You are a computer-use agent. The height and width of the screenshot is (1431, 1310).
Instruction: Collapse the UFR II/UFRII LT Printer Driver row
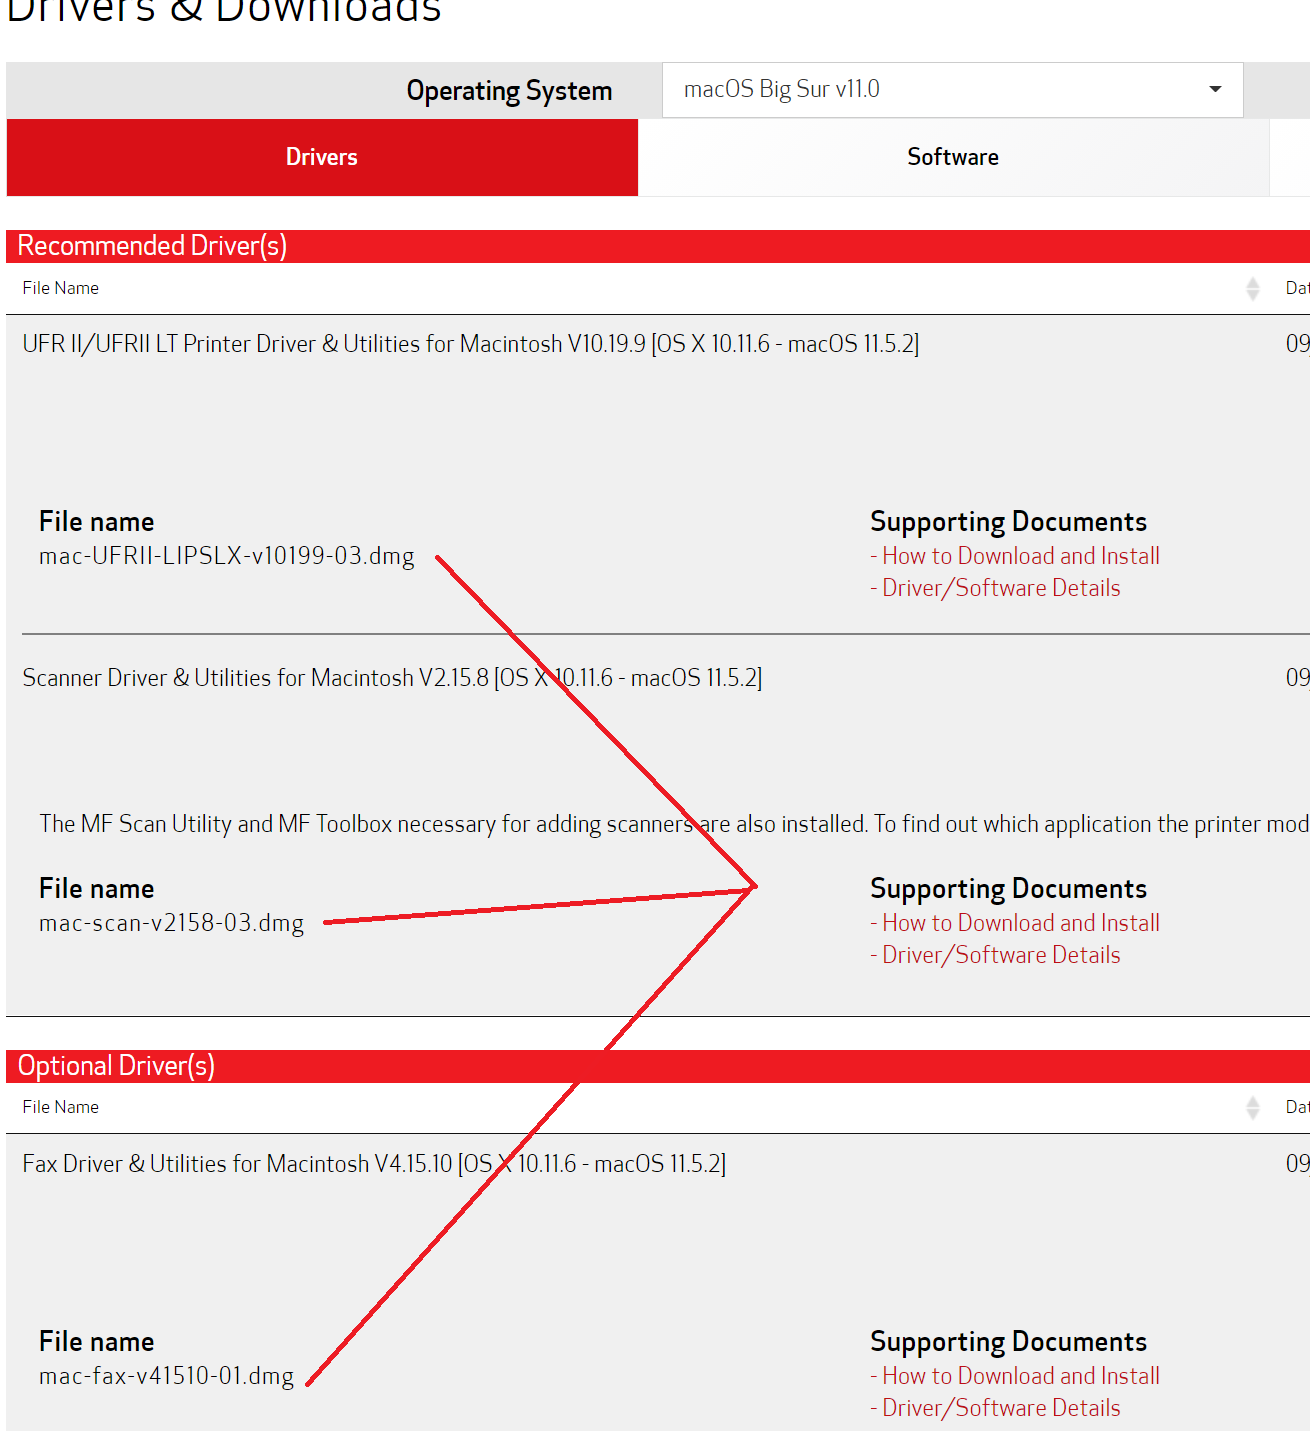[470, 344]
